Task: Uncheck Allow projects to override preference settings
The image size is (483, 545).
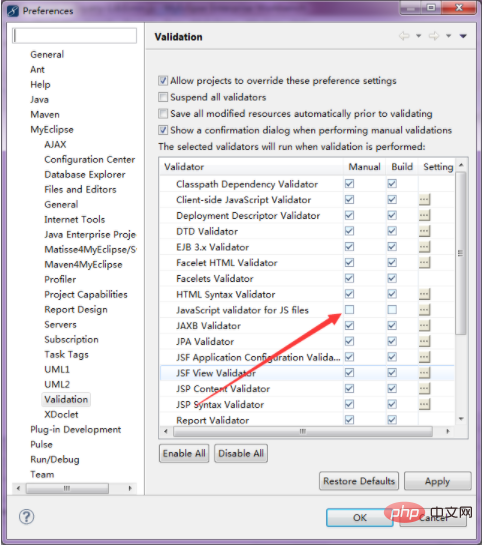Action: [163, 81]
